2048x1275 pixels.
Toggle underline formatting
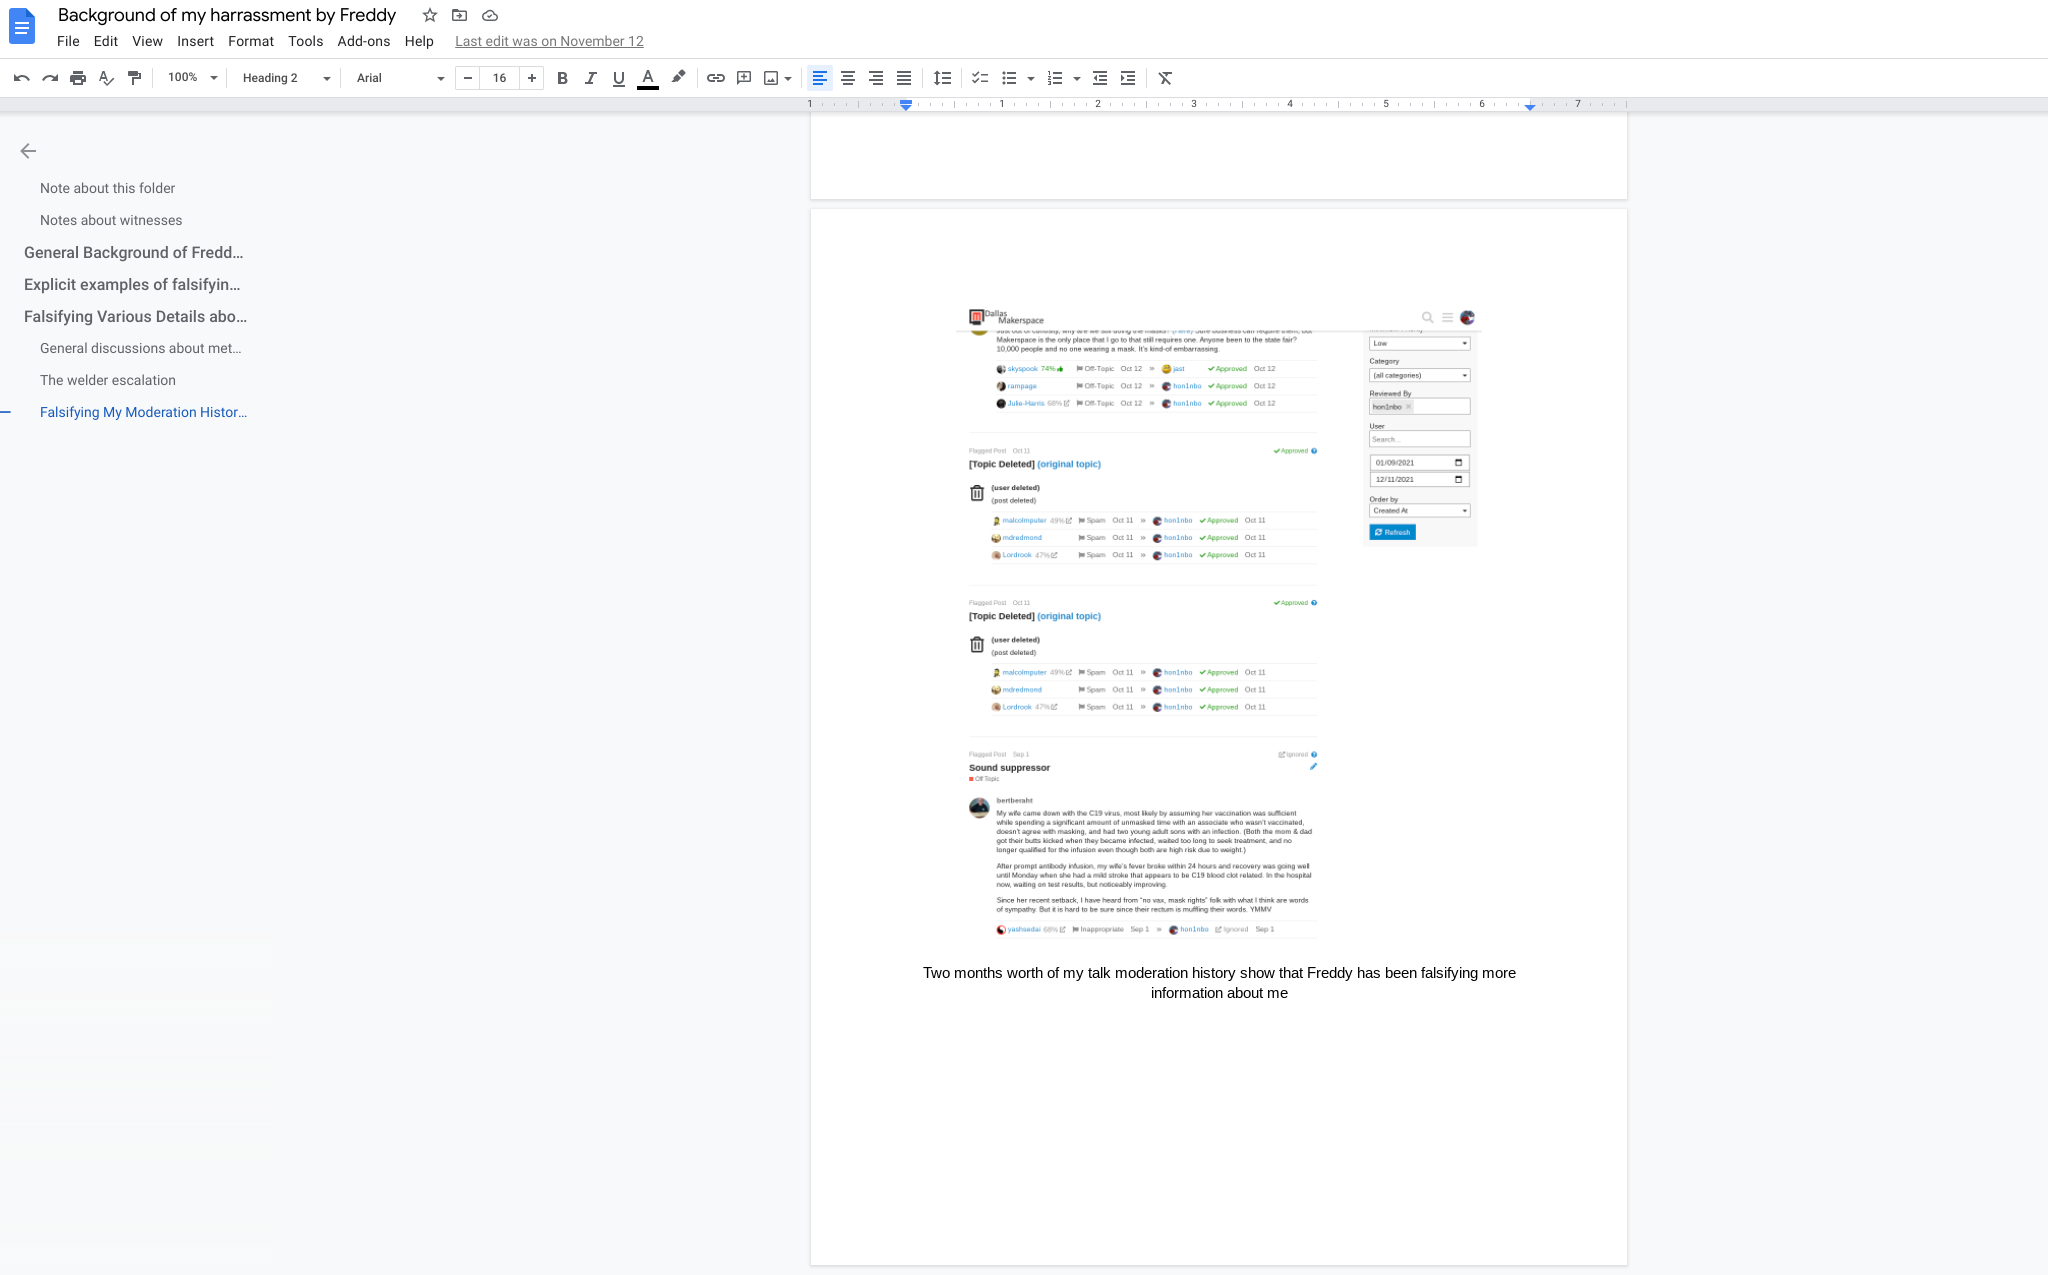coord(618,78)
